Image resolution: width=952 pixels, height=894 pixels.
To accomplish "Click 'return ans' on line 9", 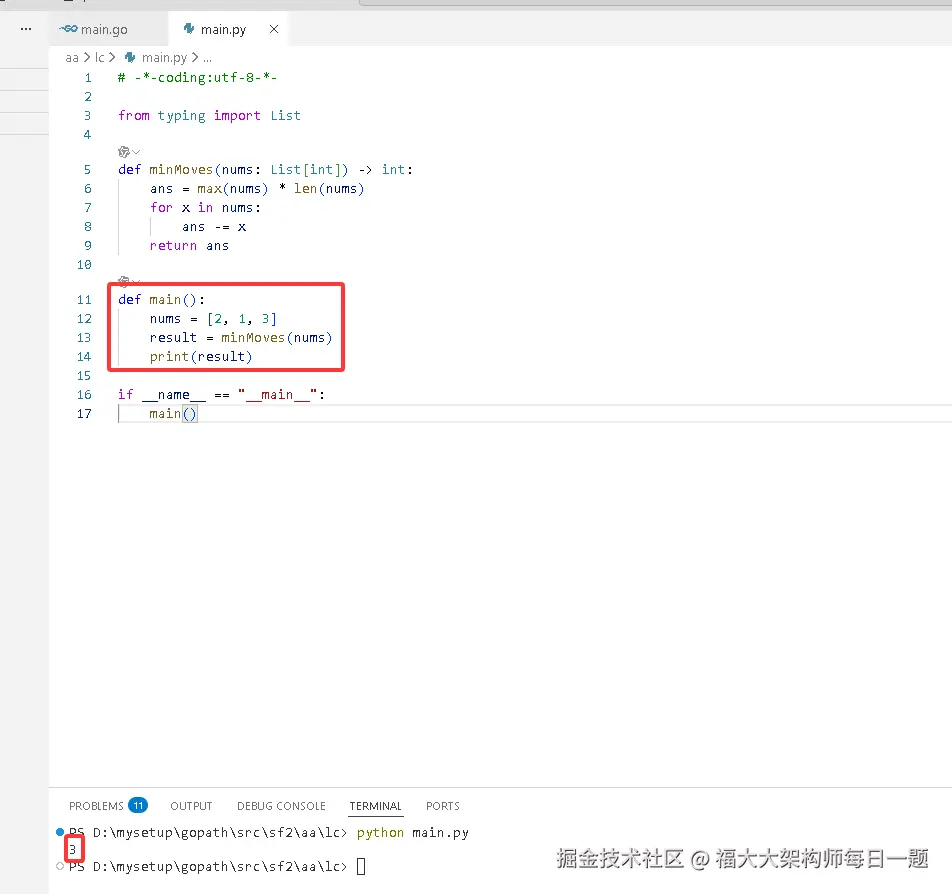I will [x=189, y=245].
